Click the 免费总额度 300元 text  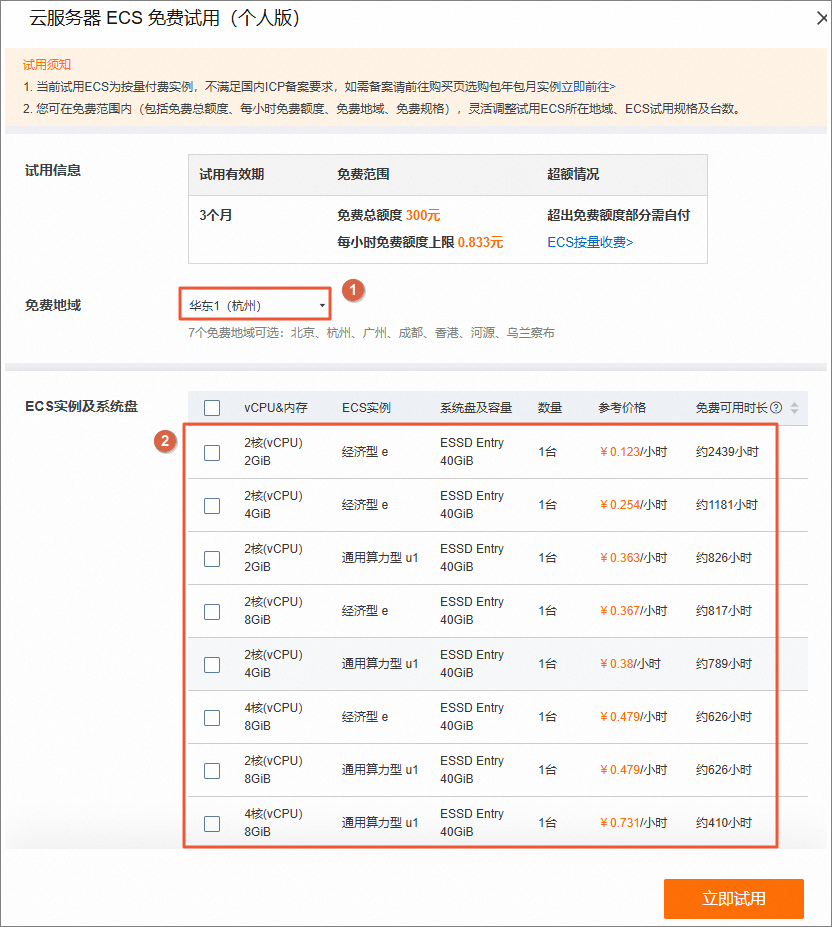[x=389, y=215]
